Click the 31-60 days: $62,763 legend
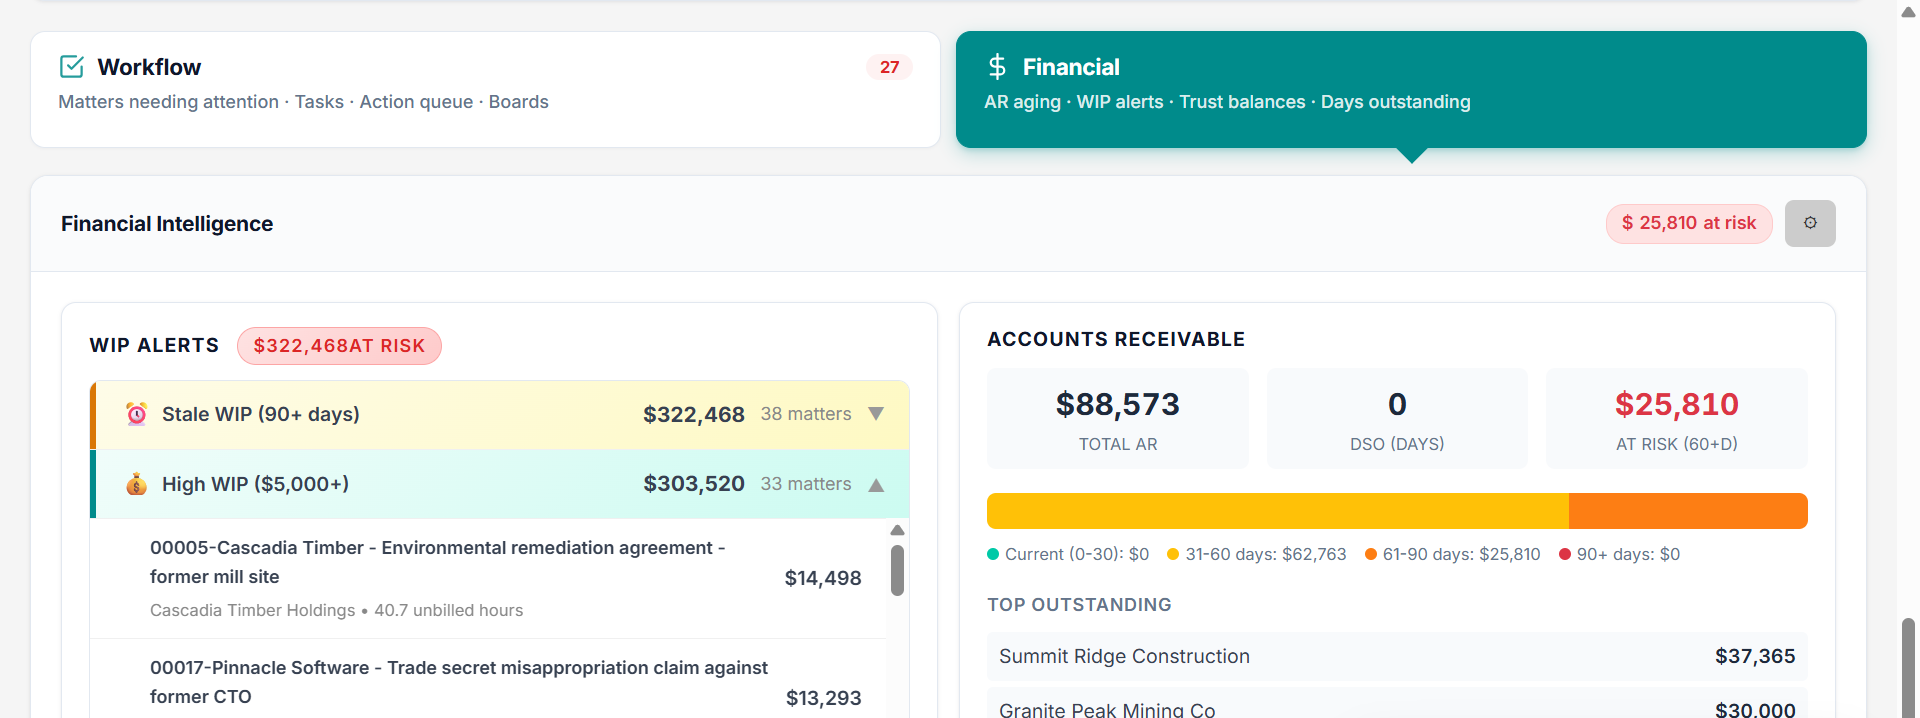1920x718 pixels. pyautogui.click(x=1257, y=554)
